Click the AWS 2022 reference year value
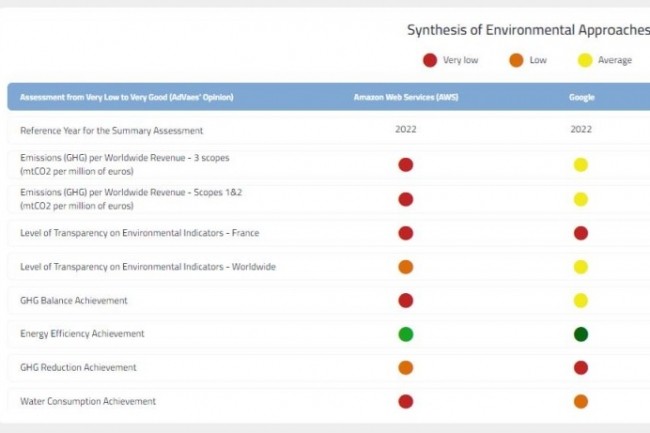 pyautogui.click(x=406, y=129)
